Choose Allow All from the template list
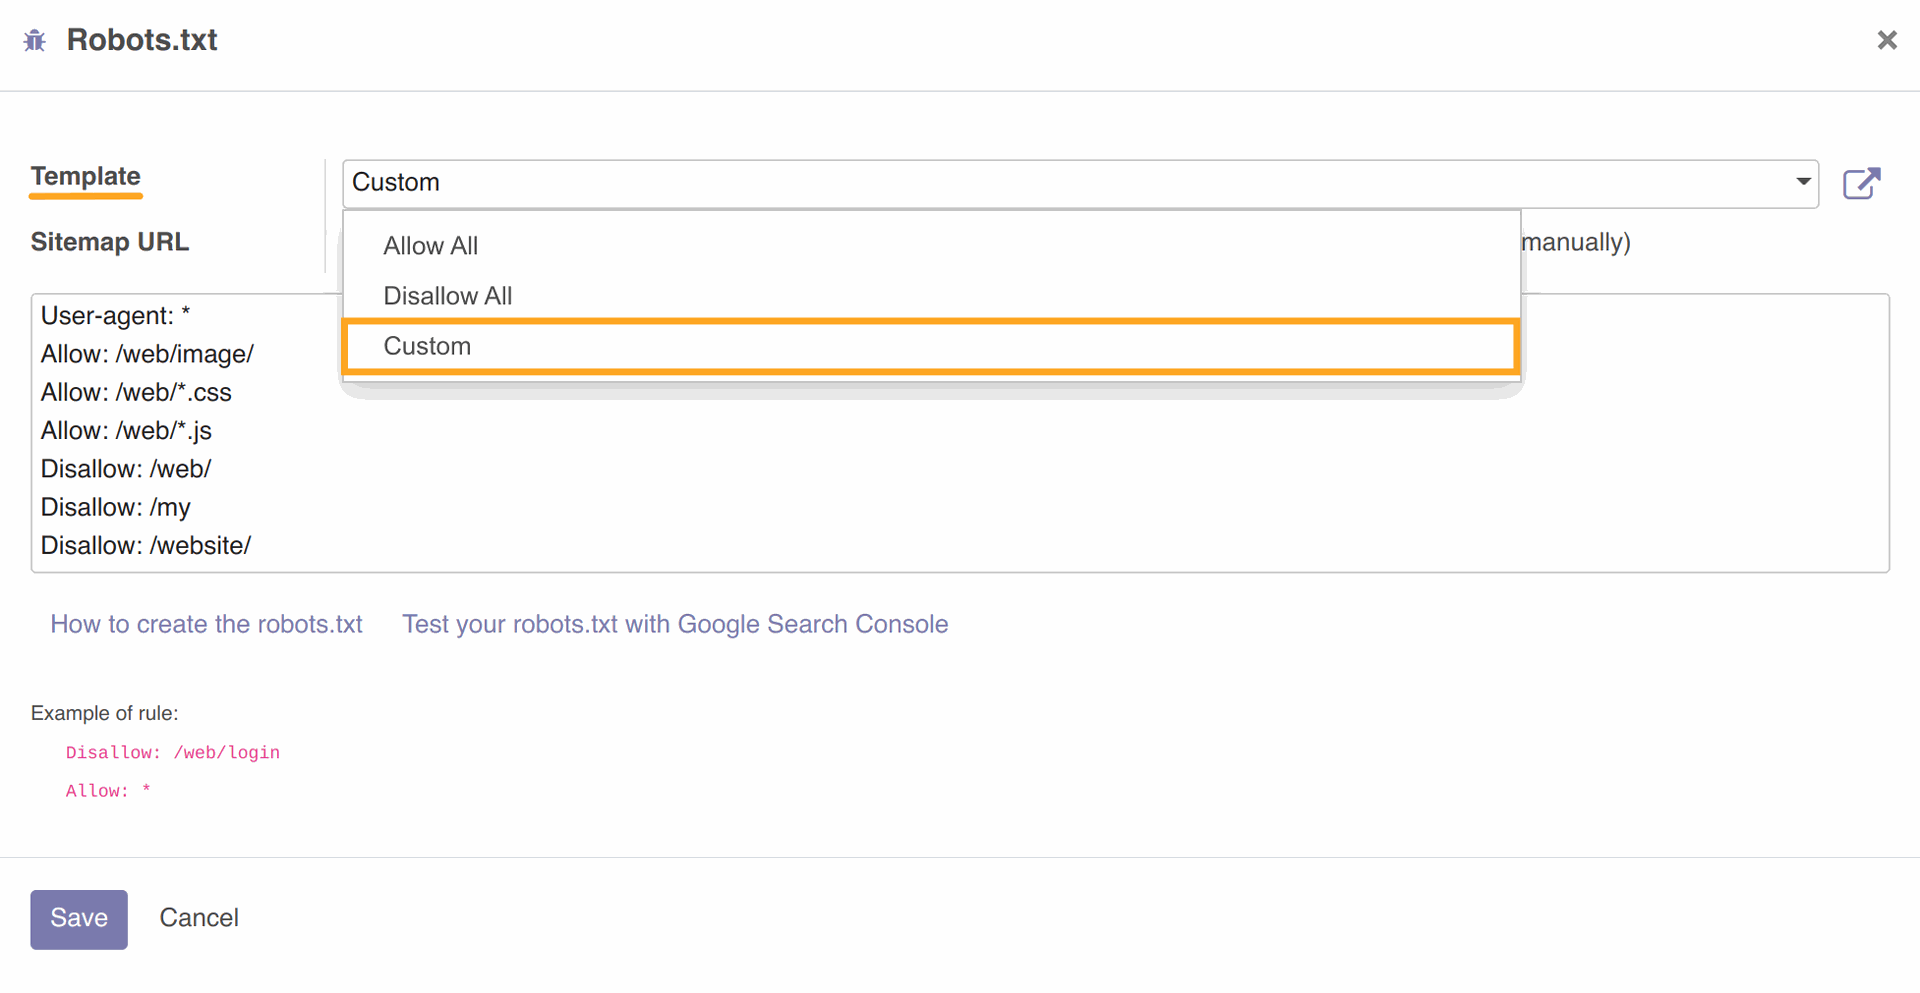Image resolution: width=1920 pixels, height=993 pixels. click(931, 246)
